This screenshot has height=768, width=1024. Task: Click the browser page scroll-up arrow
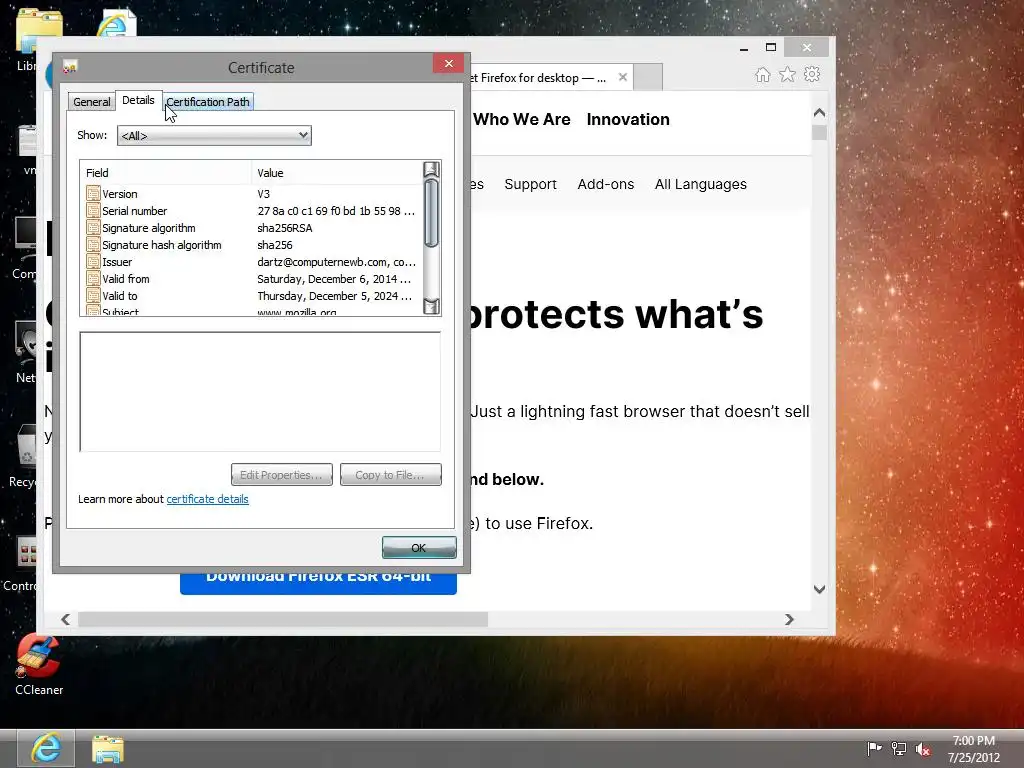[820, 112]
